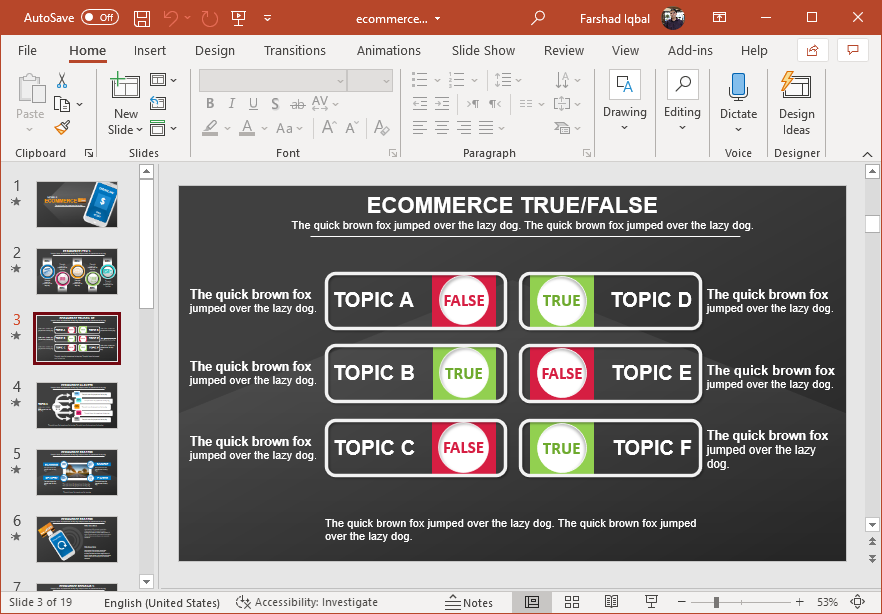This screenshot has height=614, width=882.
Task: Click the Format Painter brush icon
Action: (62, 127)
